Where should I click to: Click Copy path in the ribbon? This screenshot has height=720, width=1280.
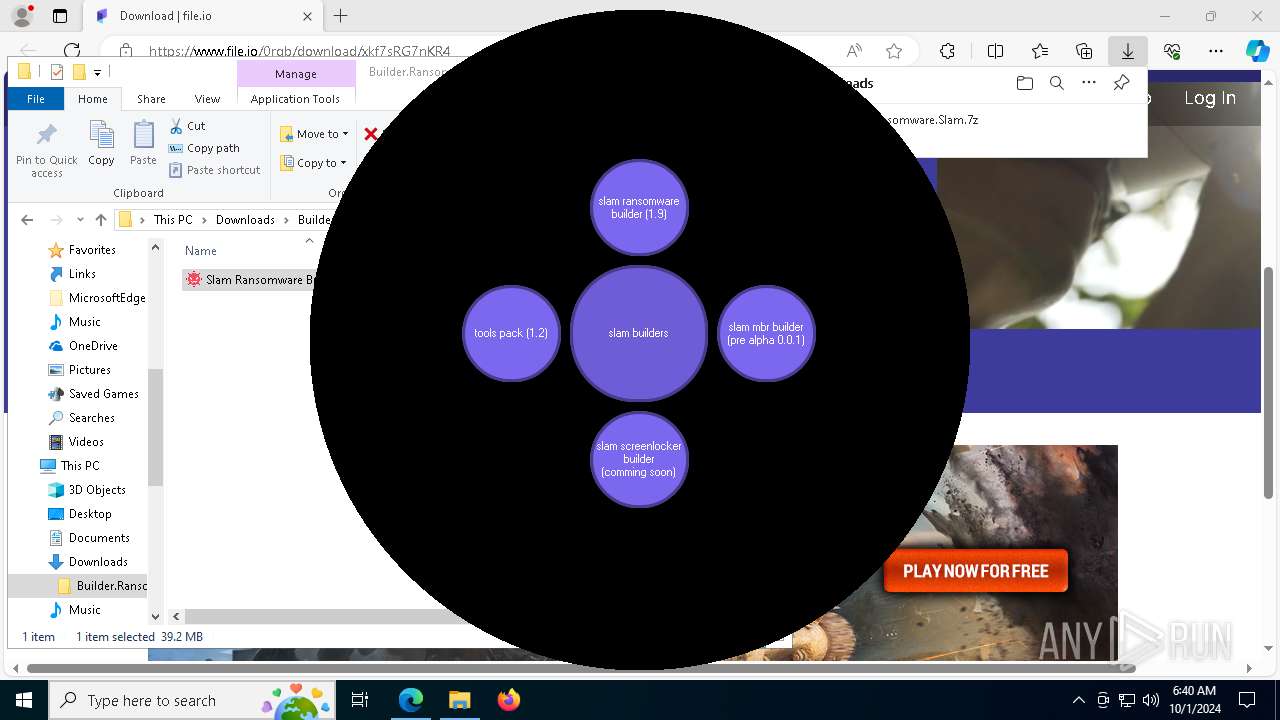(204, 148)
